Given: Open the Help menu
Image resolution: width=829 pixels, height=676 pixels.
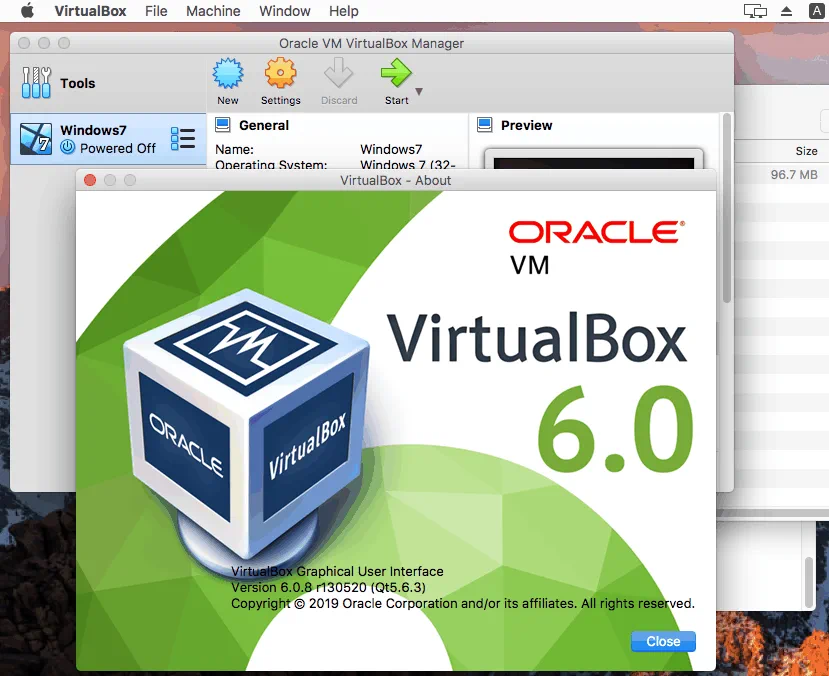Looking at the screenshot, I should point(343,11).
